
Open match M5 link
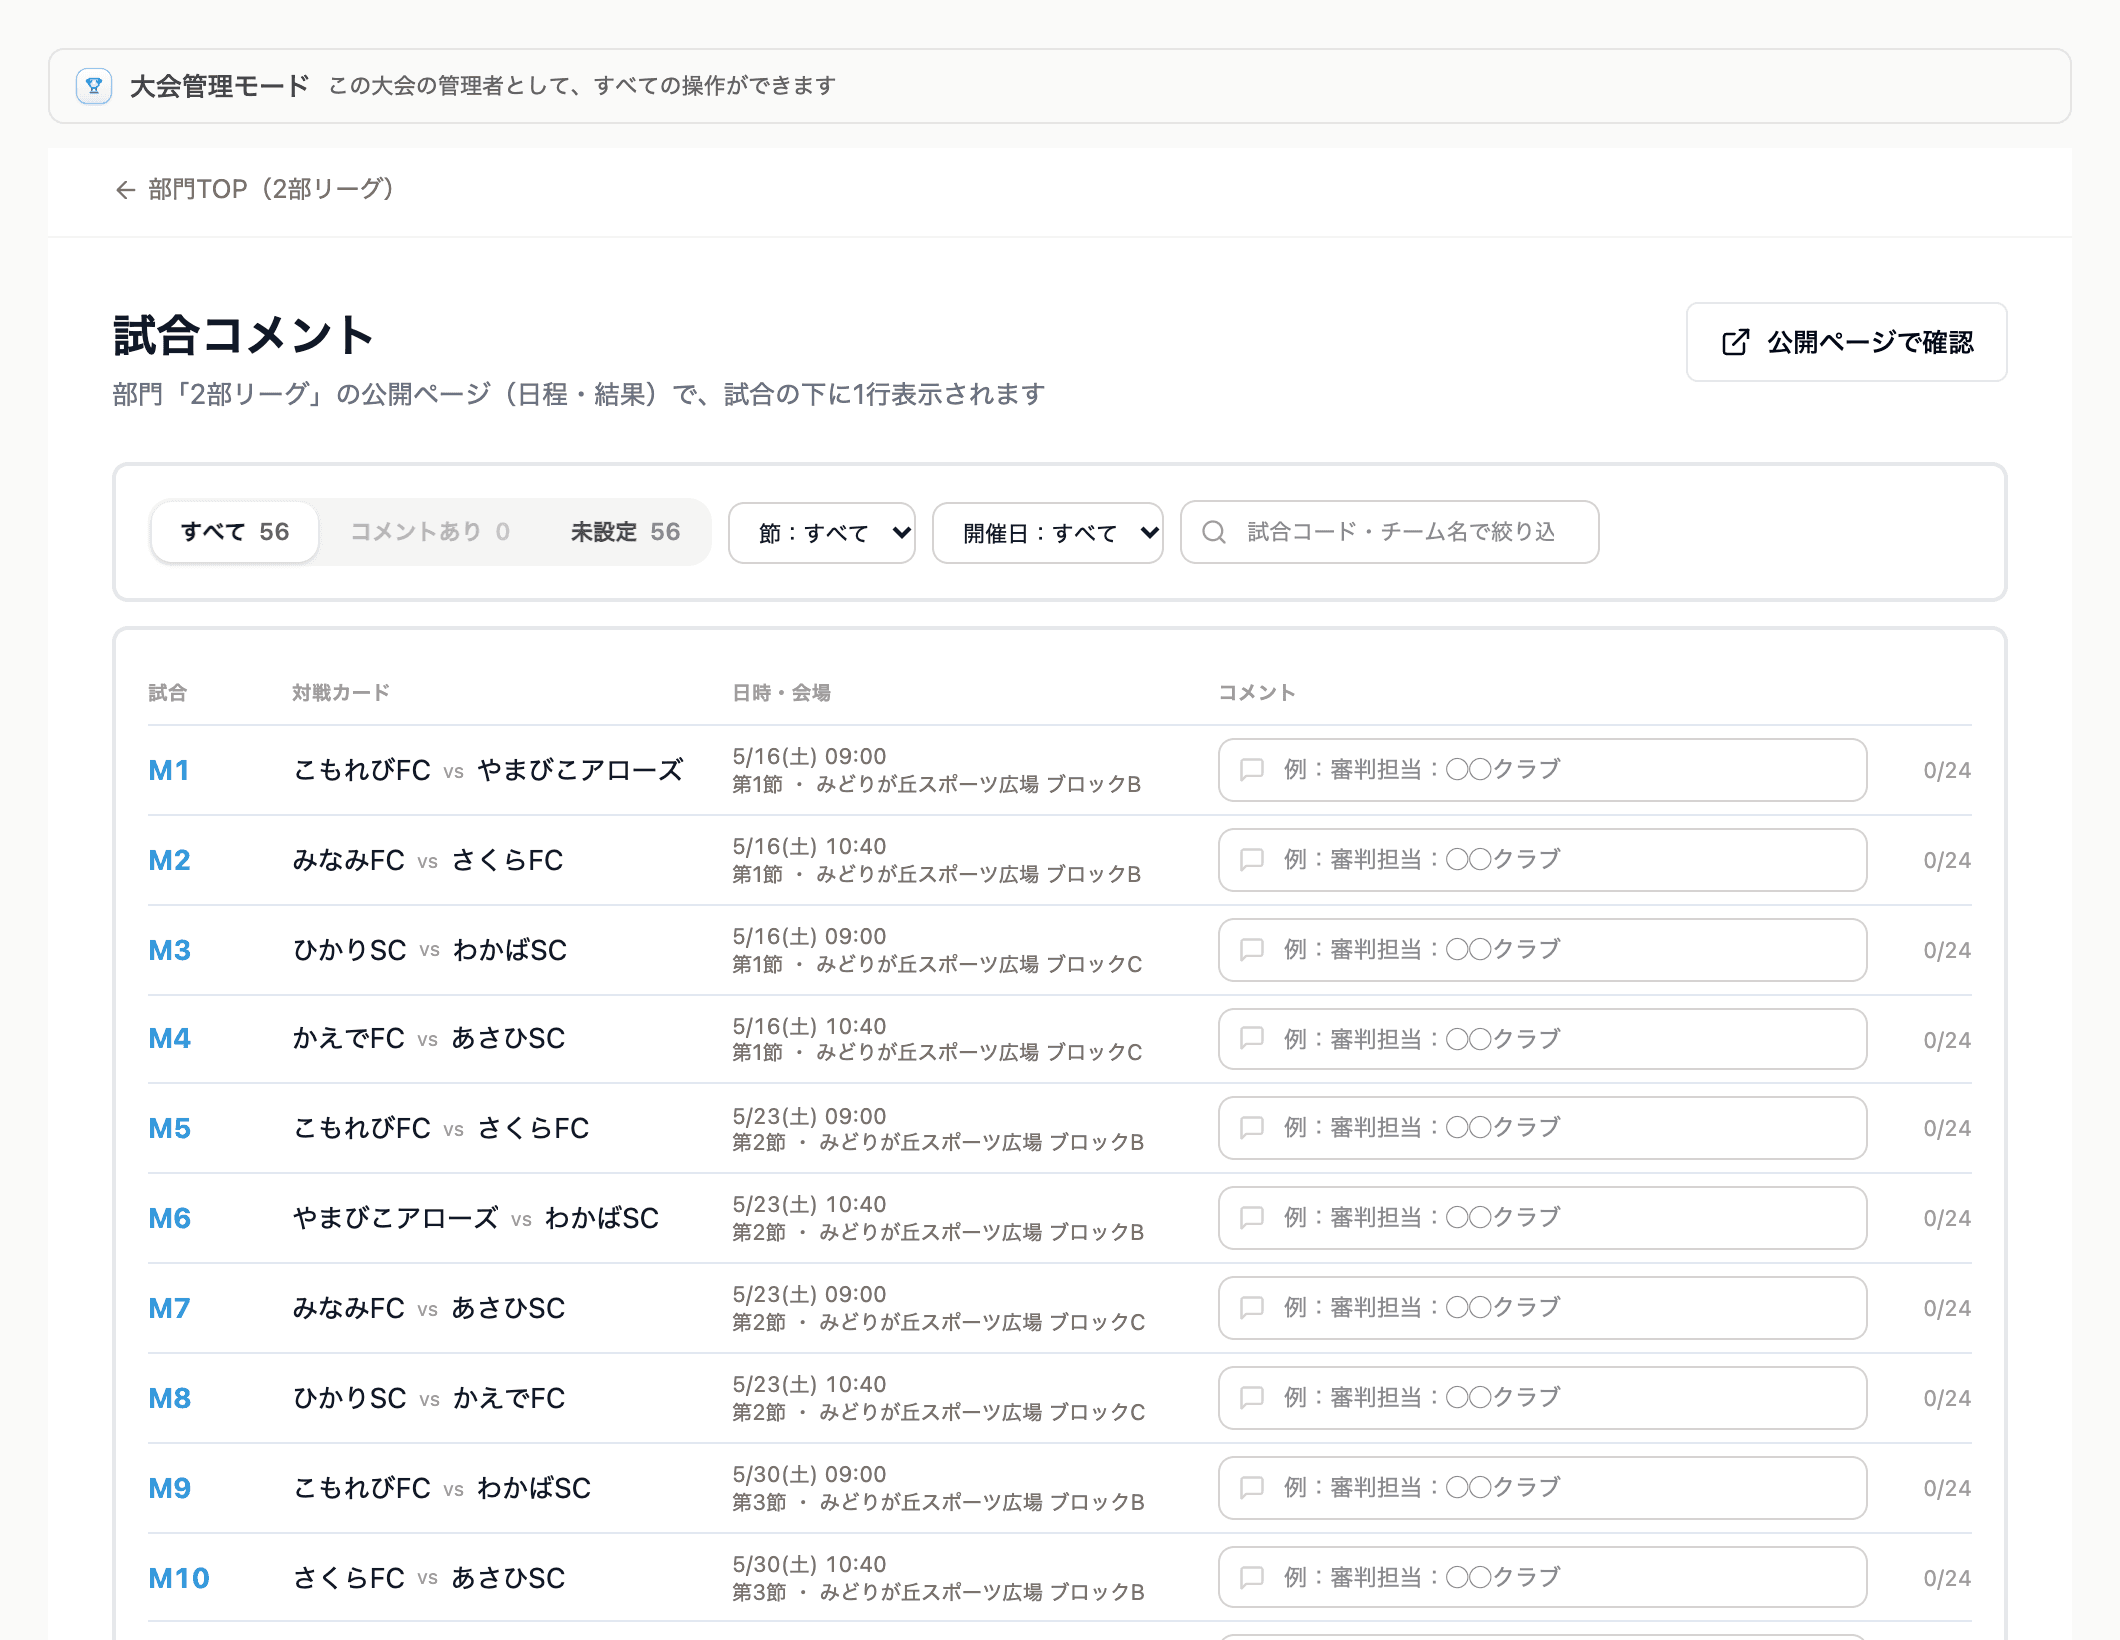pos(169,1128)
